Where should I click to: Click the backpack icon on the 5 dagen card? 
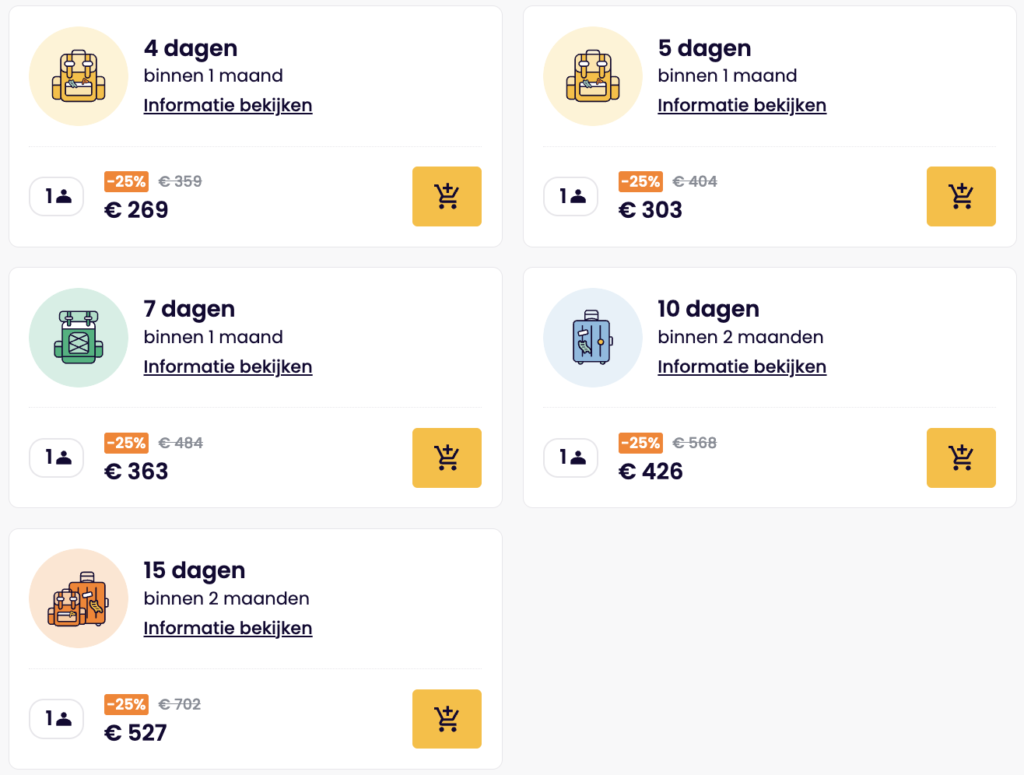[591, 75]
